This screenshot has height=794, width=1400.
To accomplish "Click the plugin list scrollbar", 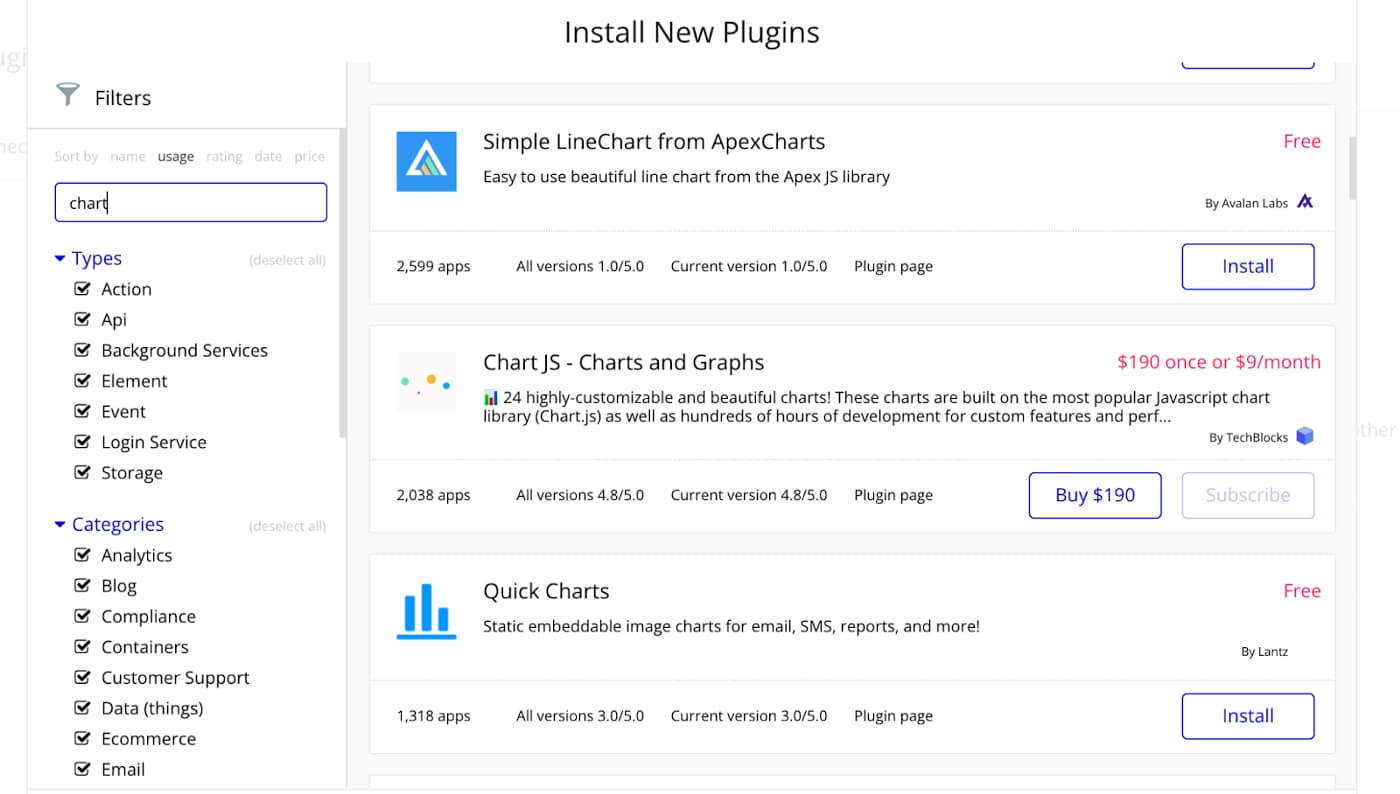I will pos(1353,168).
